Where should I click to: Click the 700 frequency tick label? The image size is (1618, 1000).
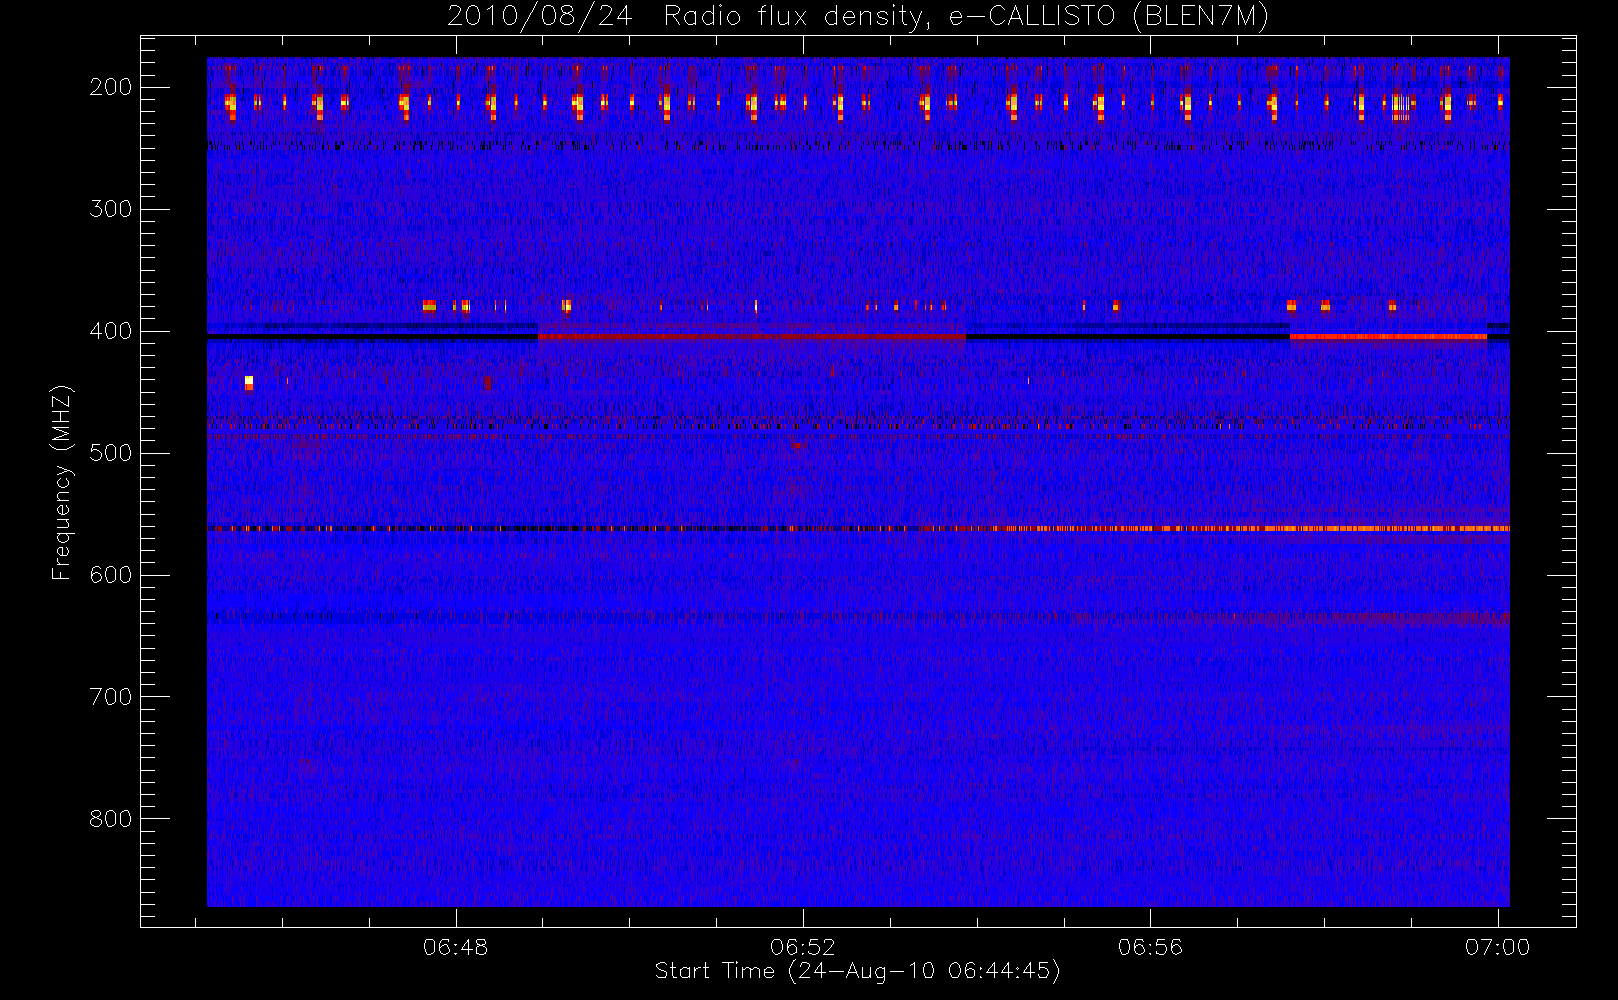111,697
